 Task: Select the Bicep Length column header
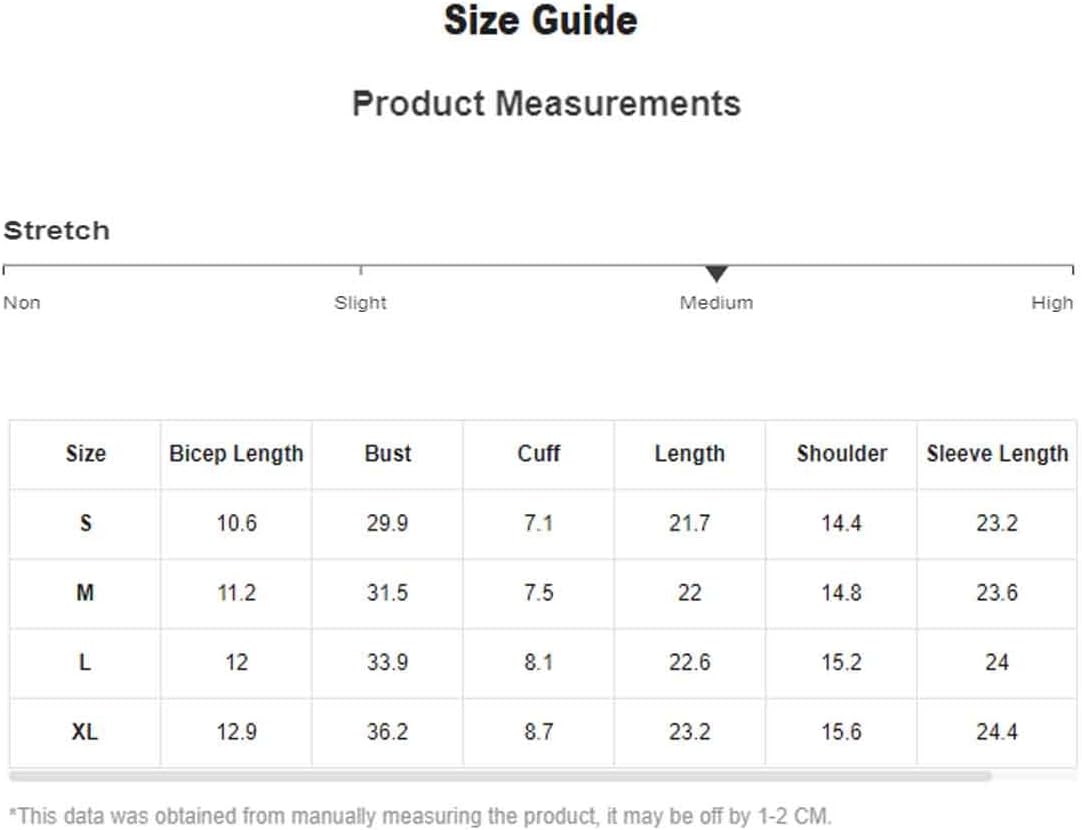pyautogui.click(x=236, y=454)
